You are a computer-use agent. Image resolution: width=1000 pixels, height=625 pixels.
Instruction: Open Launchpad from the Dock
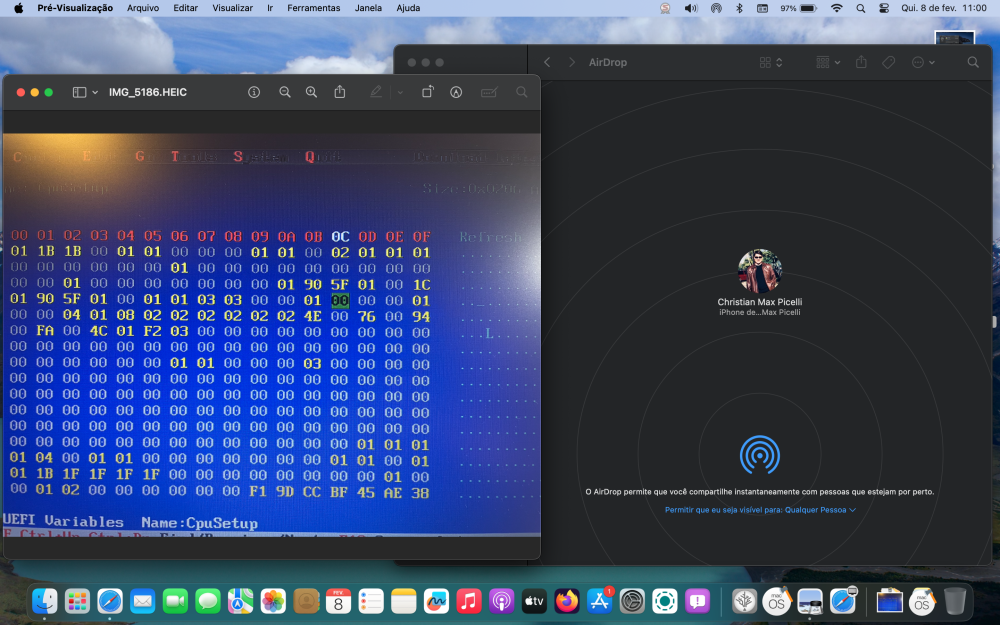click(77, 601)
